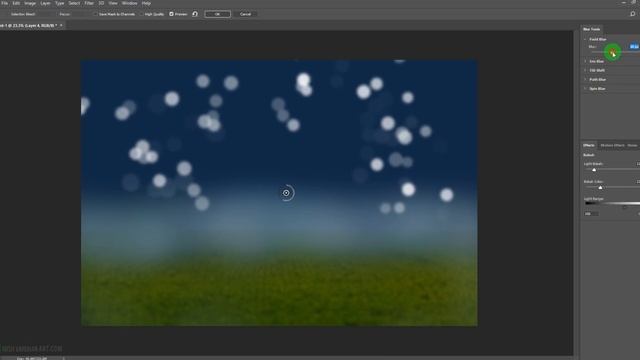Open the Image menu
Screen dimensions: 640x360
30,3
